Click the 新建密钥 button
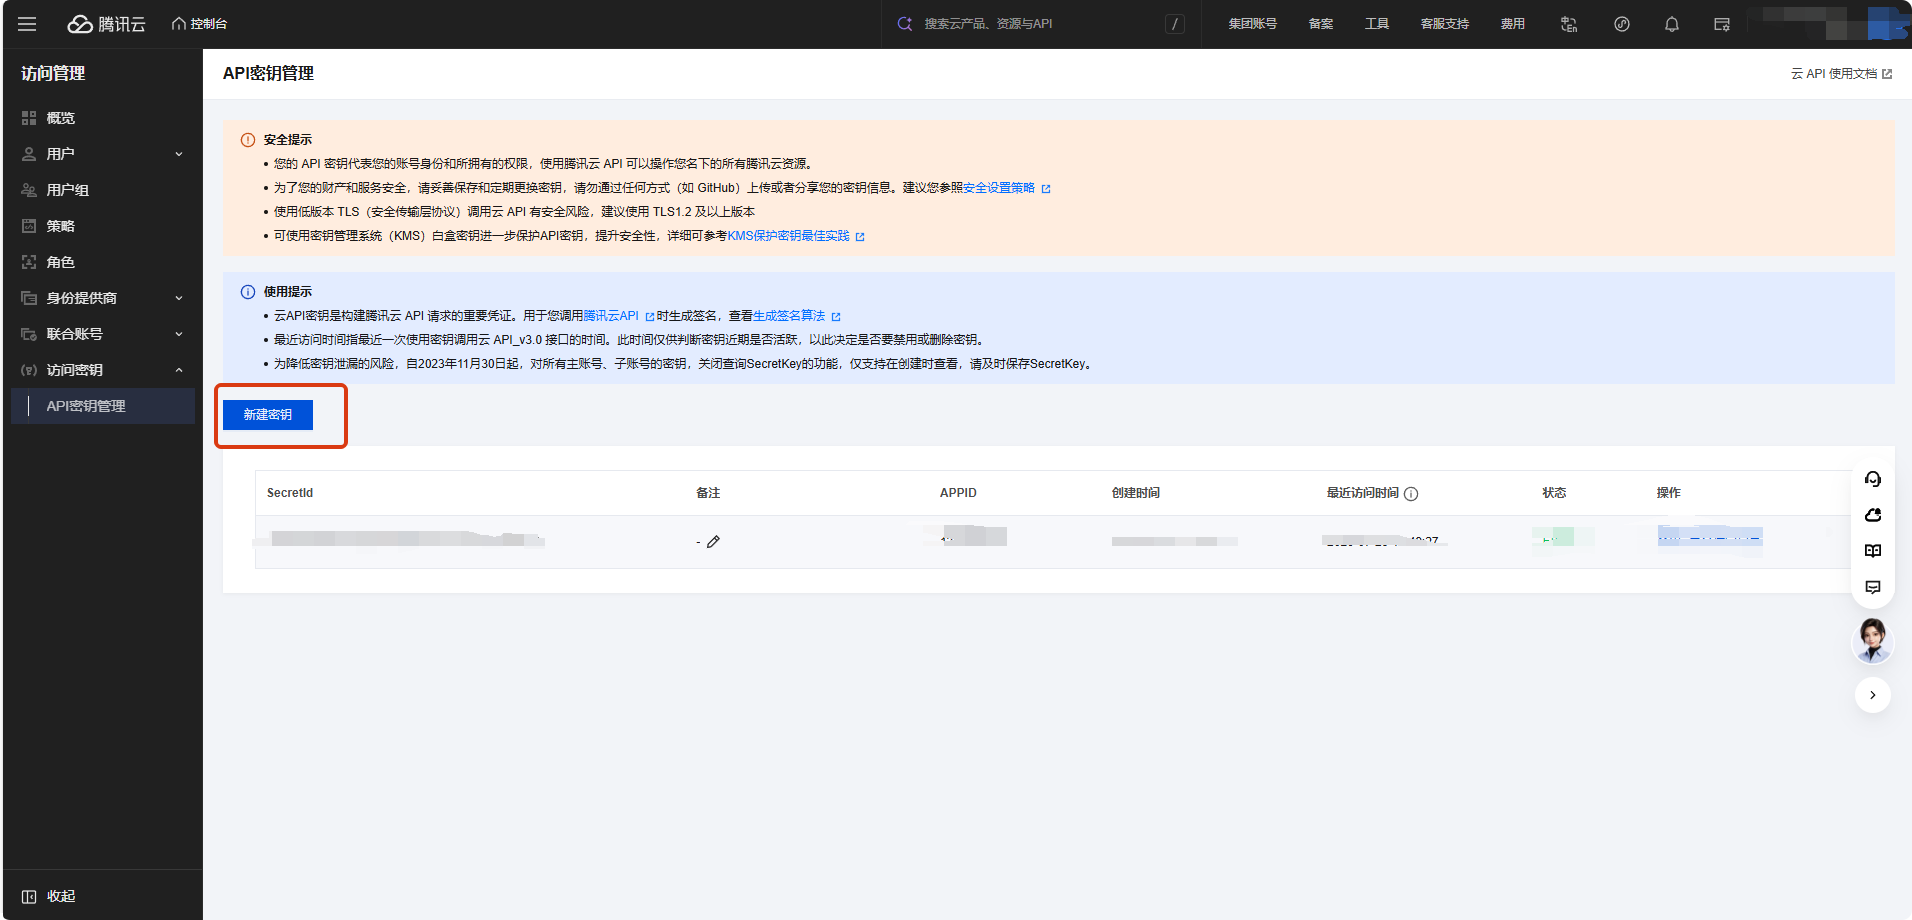The width and height of the screenshot is (1912, 920). pyautogui.click(x=268, y=415)
